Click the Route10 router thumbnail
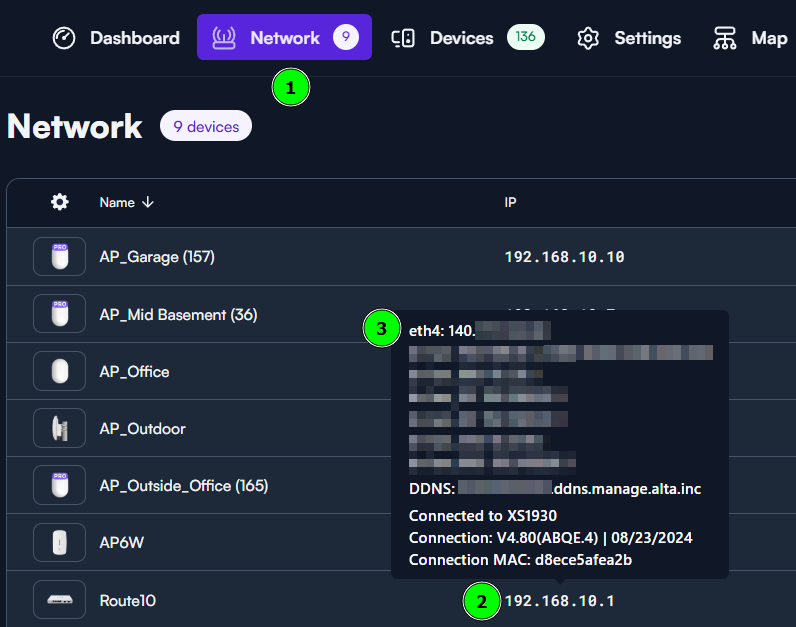 [x=59, y=600]
